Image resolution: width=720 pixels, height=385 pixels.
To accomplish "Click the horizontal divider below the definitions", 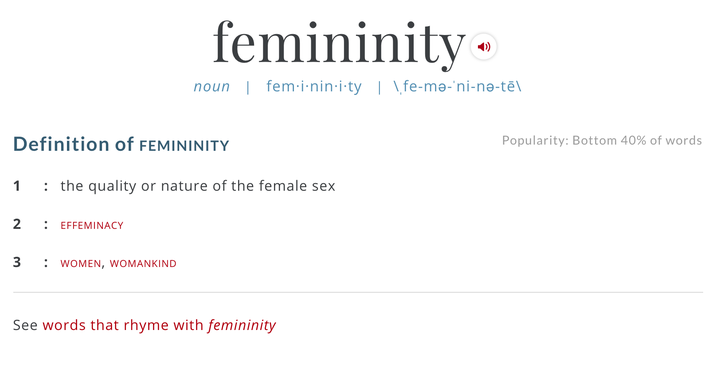I will pos(358,292).
